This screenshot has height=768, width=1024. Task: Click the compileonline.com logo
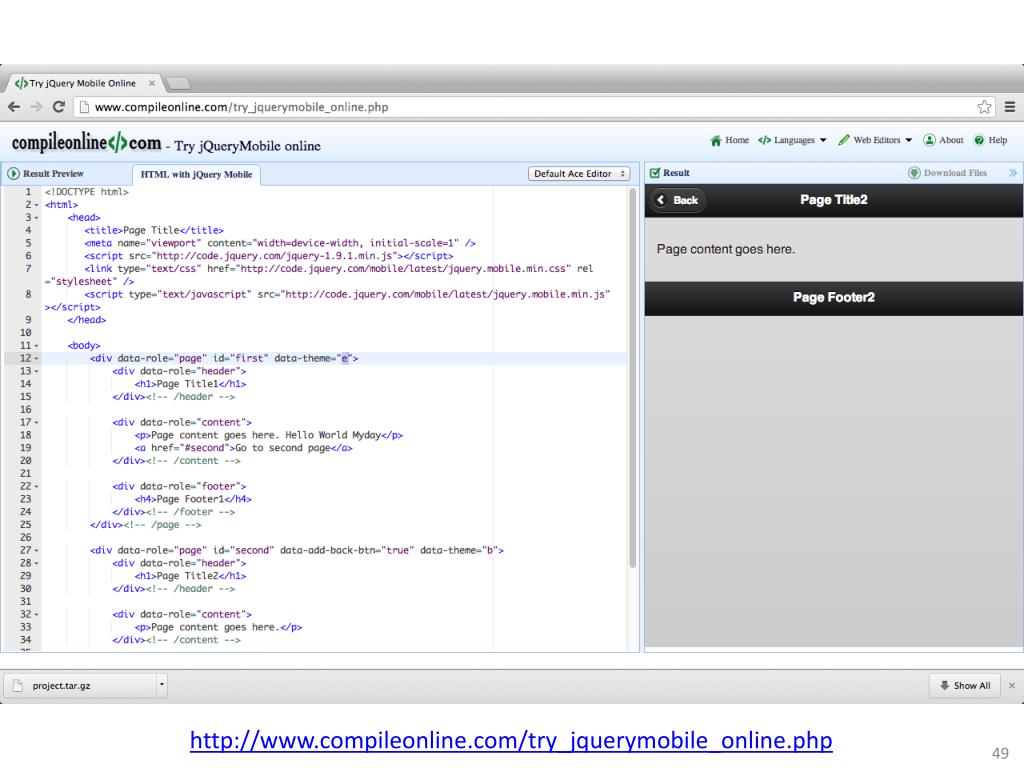tap(86, 142)
